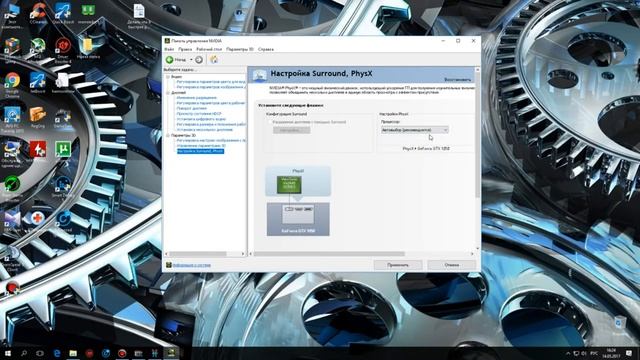640x360 pixels.
Task: Click the taskbar clock and date
Action: (x=611, y=353)
